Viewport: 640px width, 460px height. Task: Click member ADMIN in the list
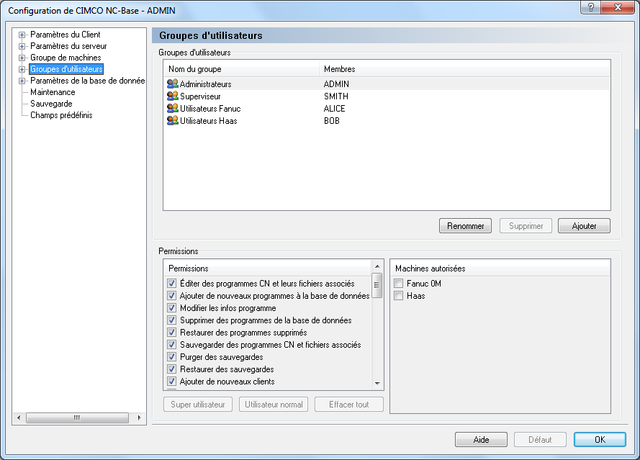336,84
